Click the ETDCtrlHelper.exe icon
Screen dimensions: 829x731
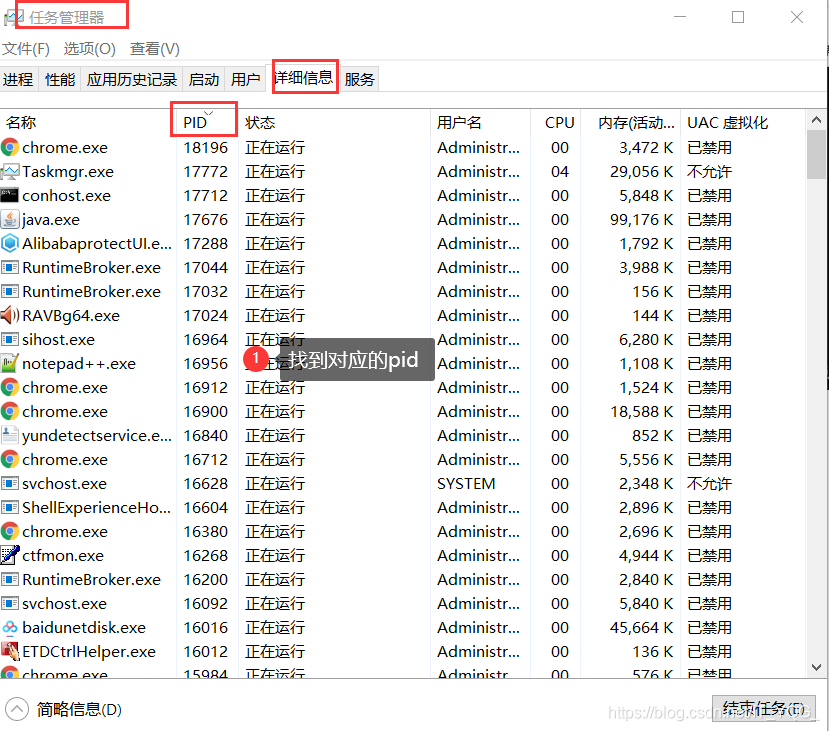click(x=10, y=651)
